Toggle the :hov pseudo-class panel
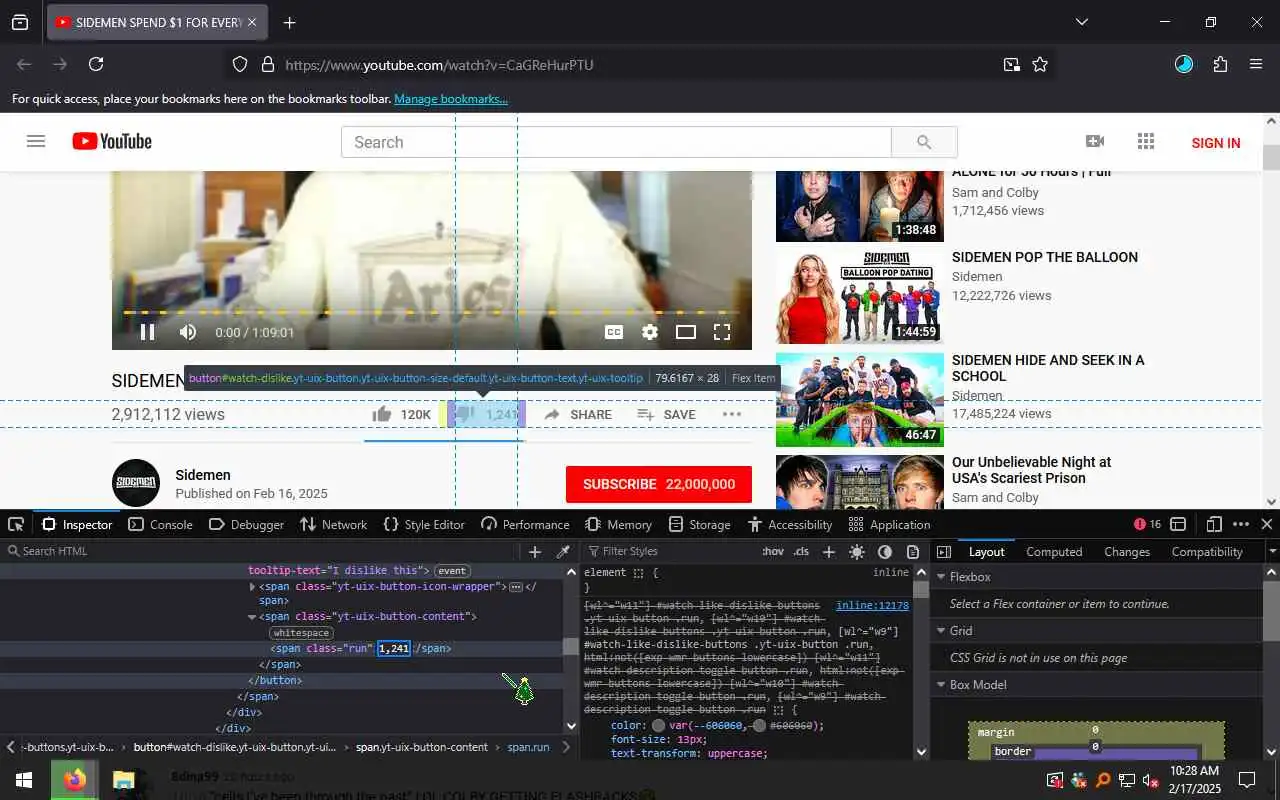 click(x=773, y=551)
